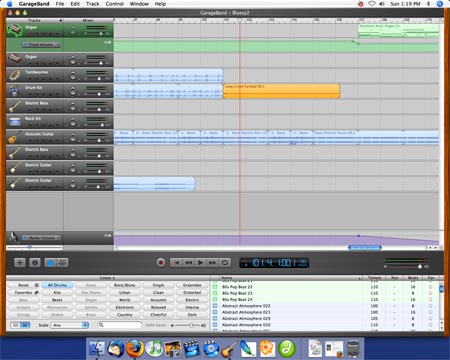Screen dimensions: 450x360
Task: Click the Reset button in loop browser
Action: (23, 285)
